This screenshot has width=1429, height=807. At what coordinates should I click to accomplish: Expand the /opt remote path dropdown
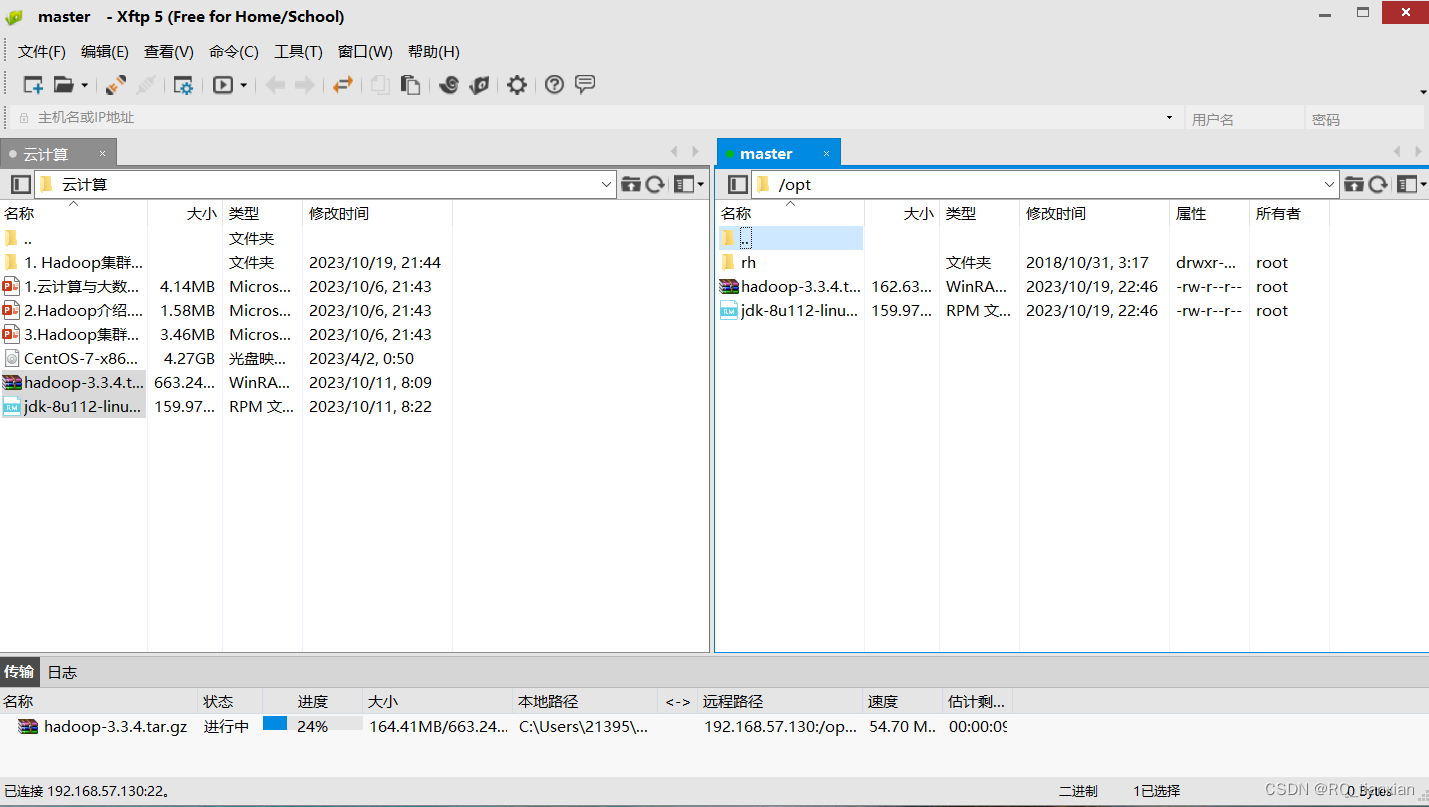point(1330,184)
